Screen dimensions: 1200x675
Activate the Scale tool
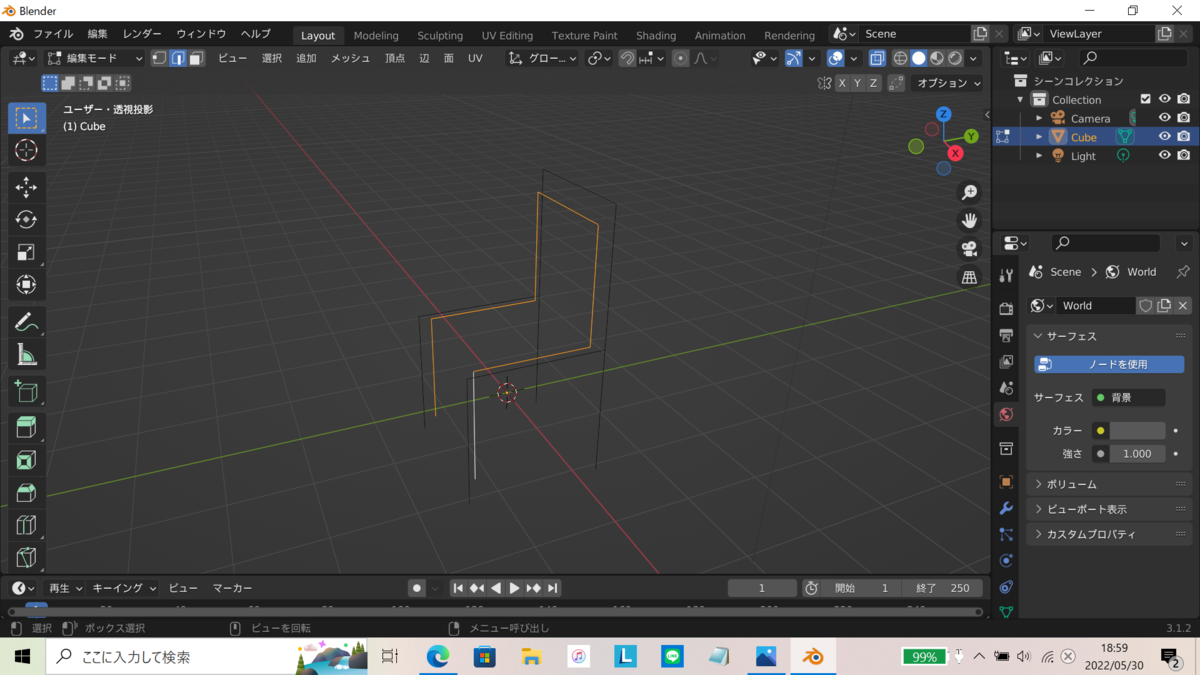point(27,253)
